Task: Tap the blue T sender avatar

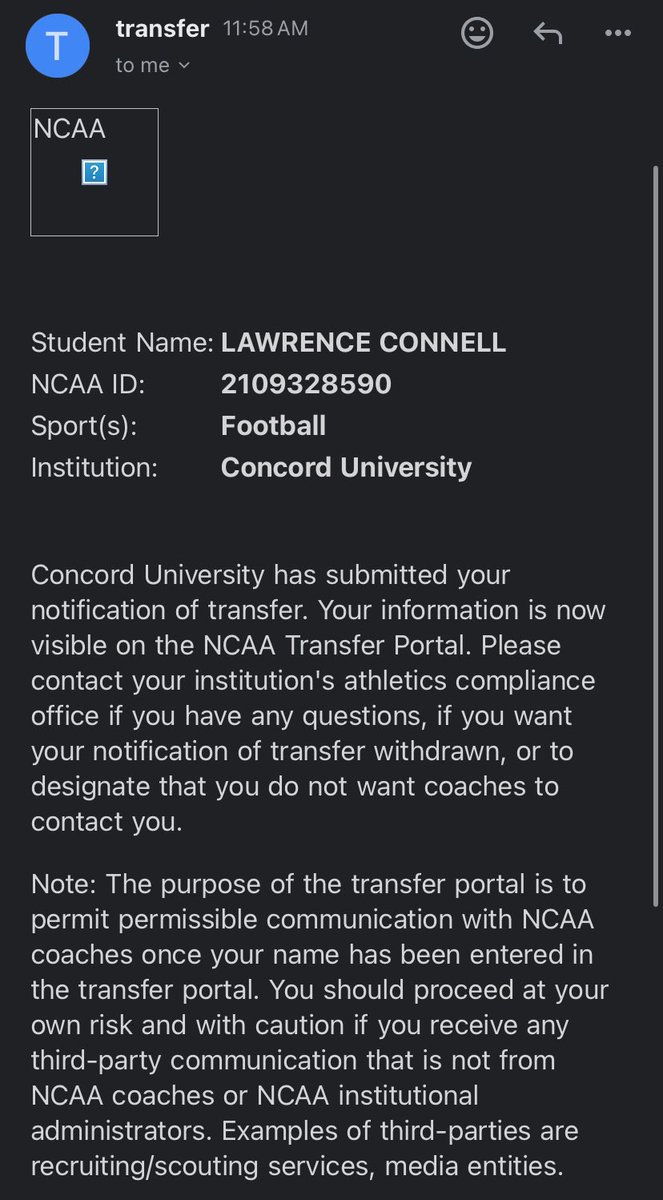Action: coord(58,45)
